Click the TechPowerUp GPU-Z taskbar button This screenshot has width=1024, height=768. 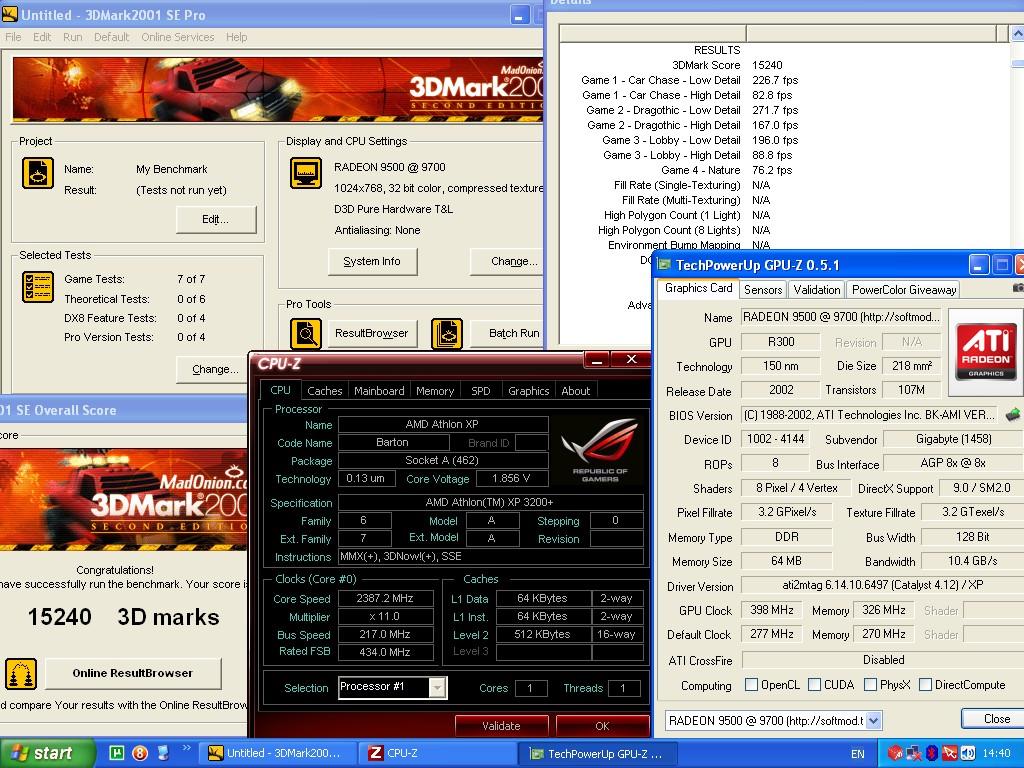click(598, 753)
